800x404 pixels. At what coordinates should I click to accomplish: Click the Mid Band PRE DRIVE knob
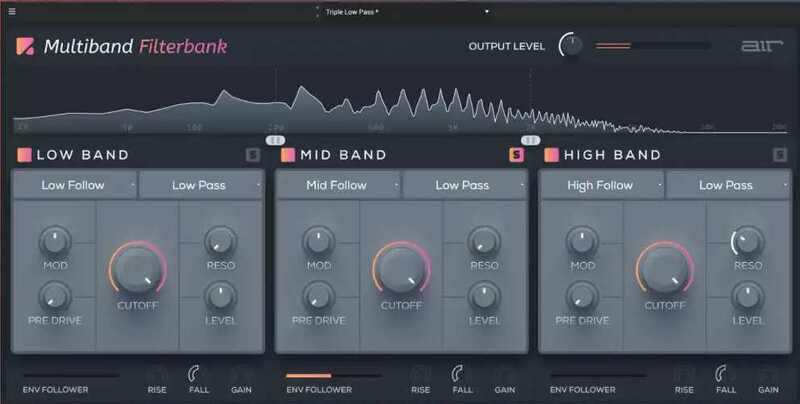(318, 296)
